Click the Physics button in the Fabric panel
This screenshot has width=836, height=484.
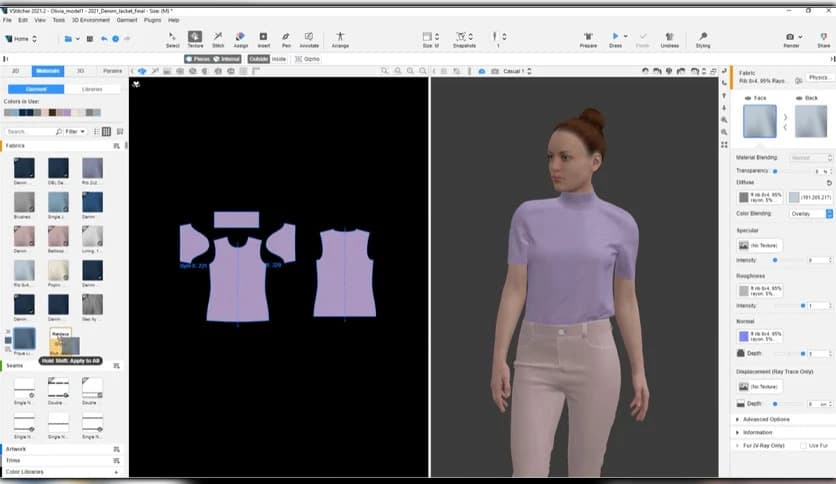click(819, 77)
